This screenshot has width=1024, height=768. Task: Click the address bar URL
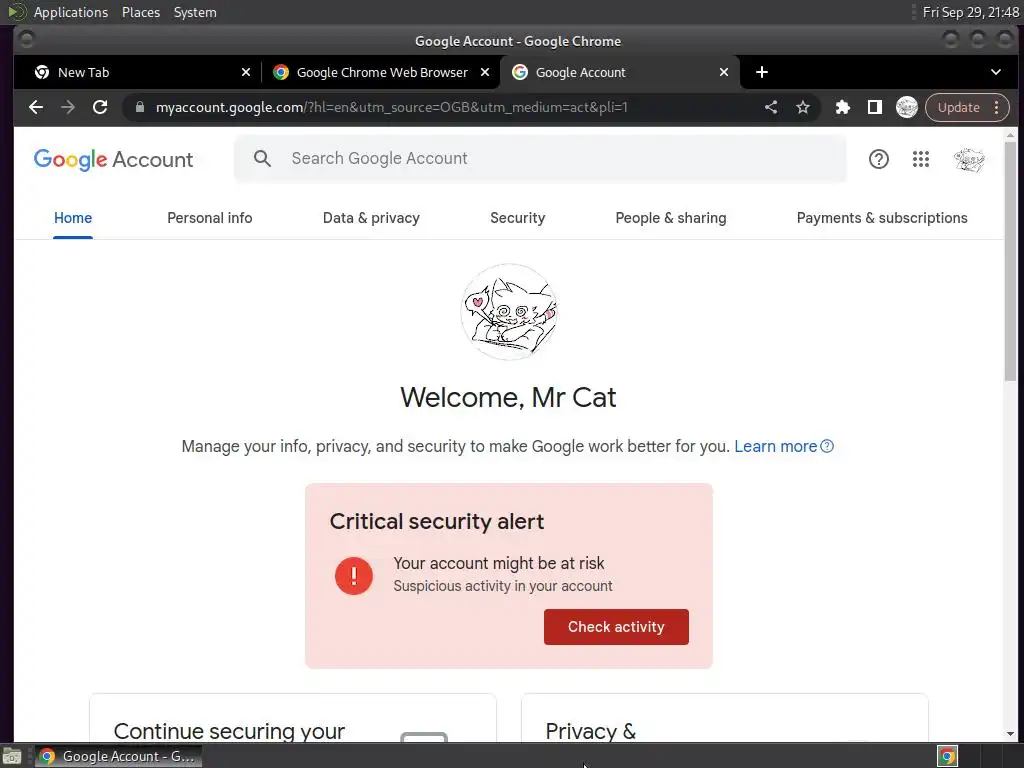[392, 107]
